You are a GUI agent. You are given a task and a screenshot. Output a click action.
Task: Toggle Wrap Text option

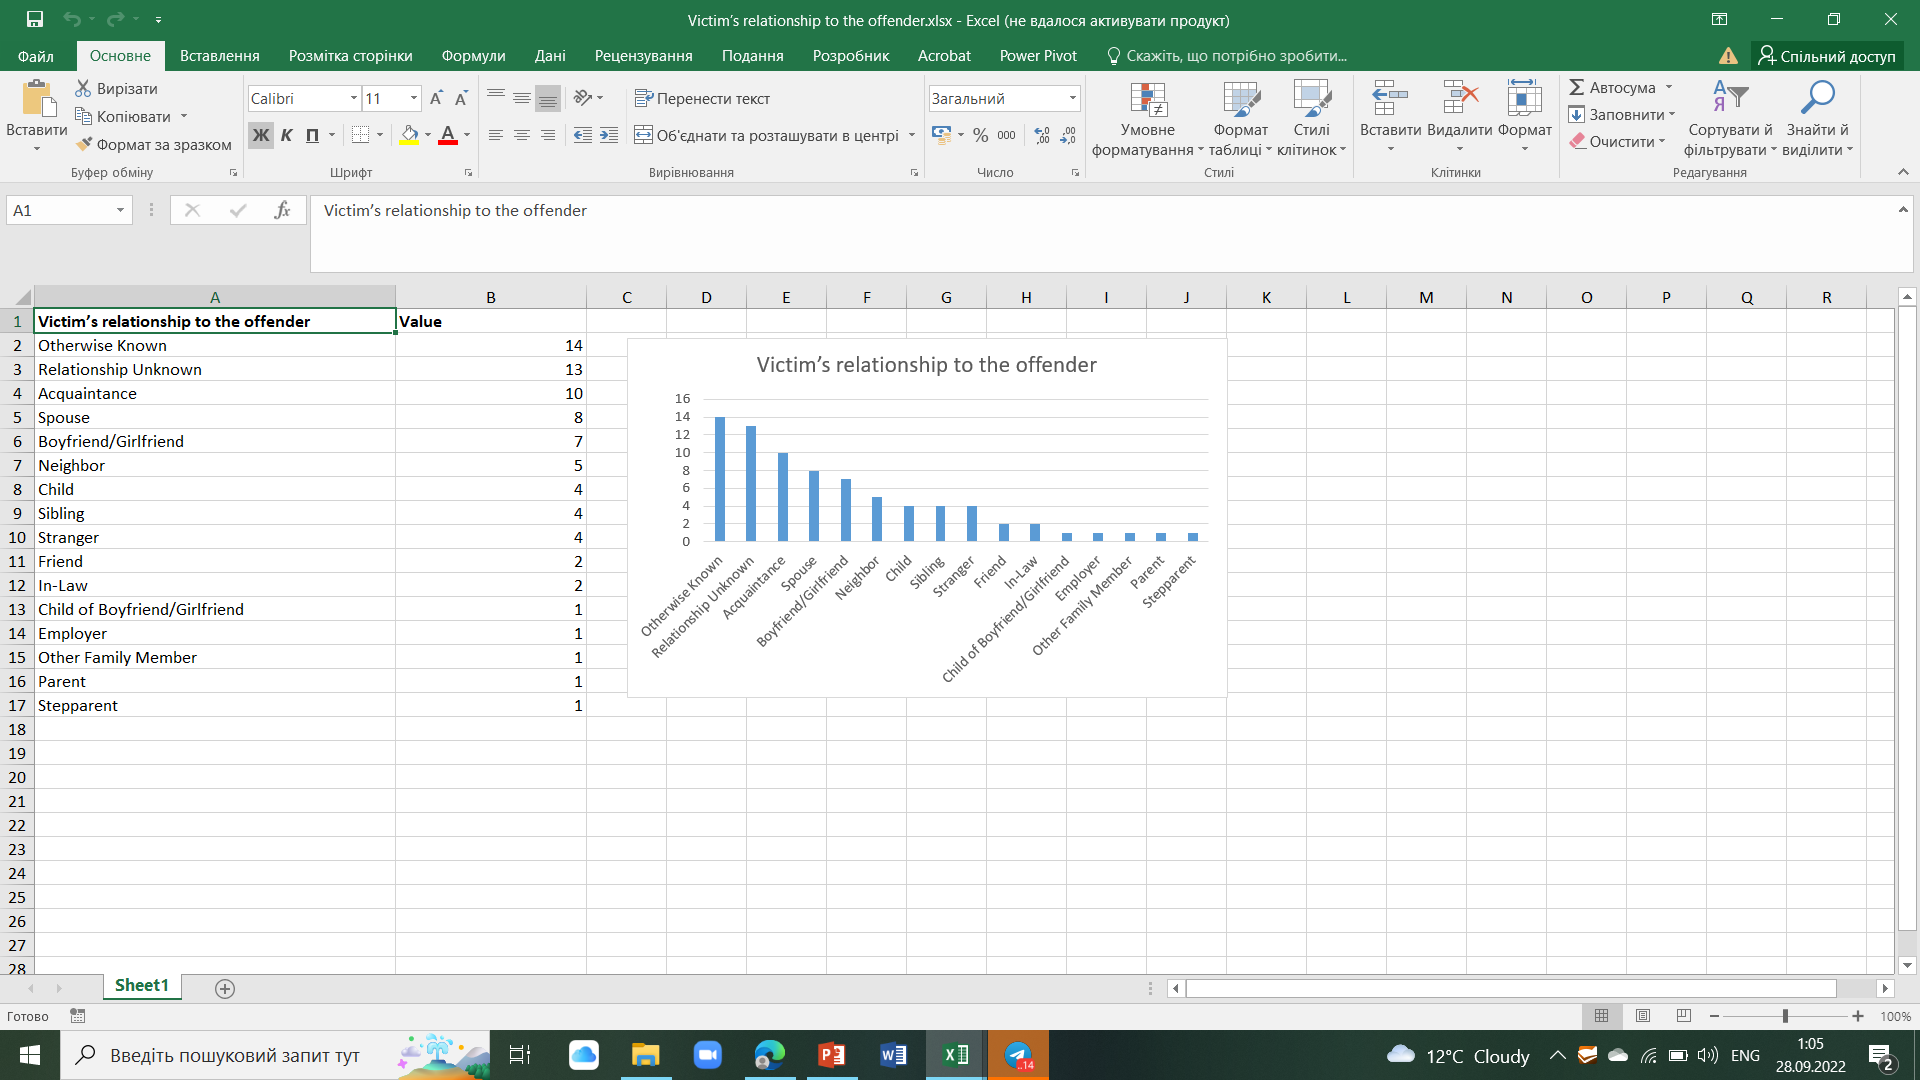[x=703, y=98]
